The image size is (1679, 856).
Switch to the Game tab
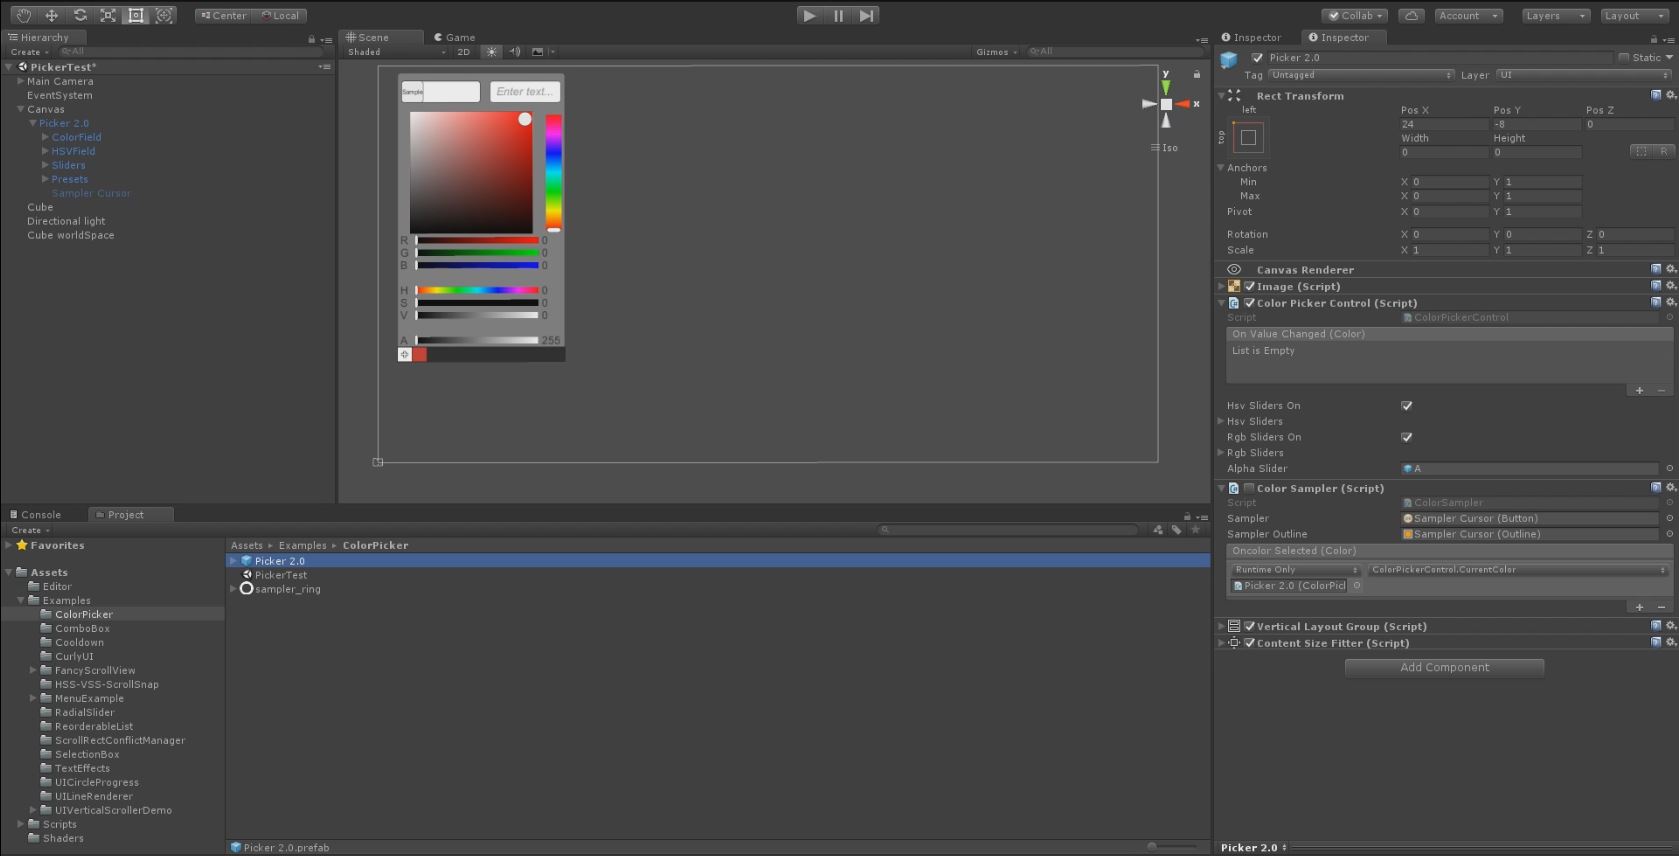[x=454, y=37]
